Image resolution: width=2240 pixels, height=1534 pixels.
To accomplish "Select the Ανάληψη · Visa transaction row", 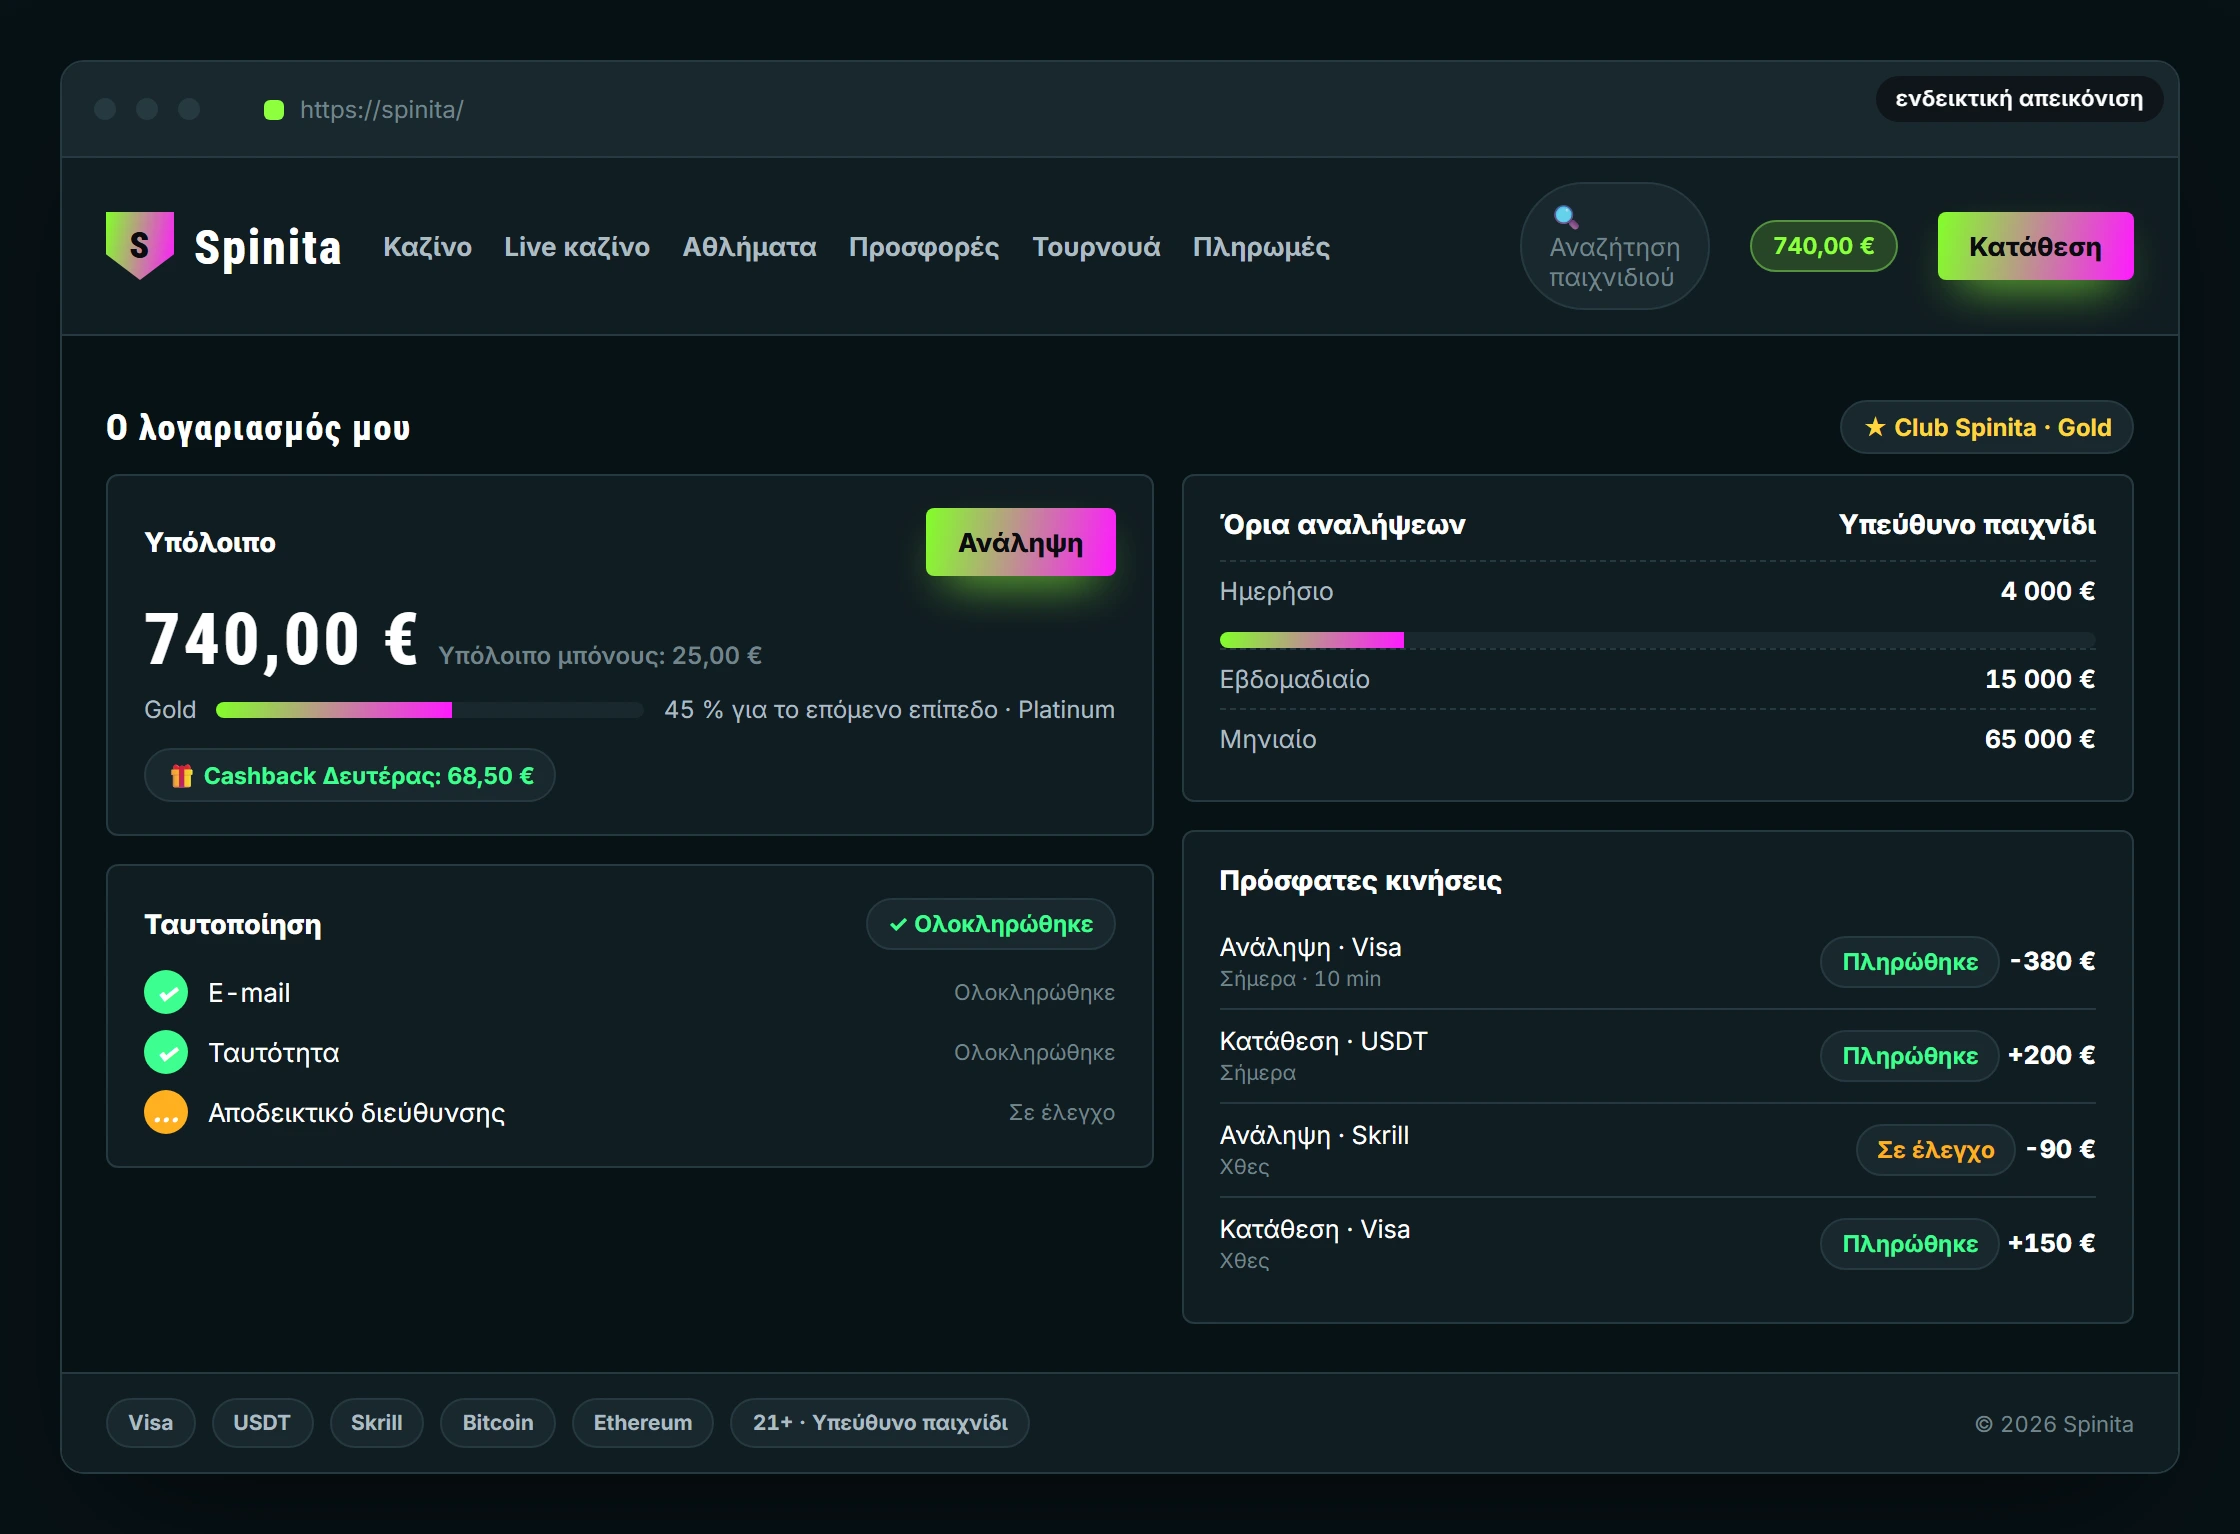I will 1657,962.
